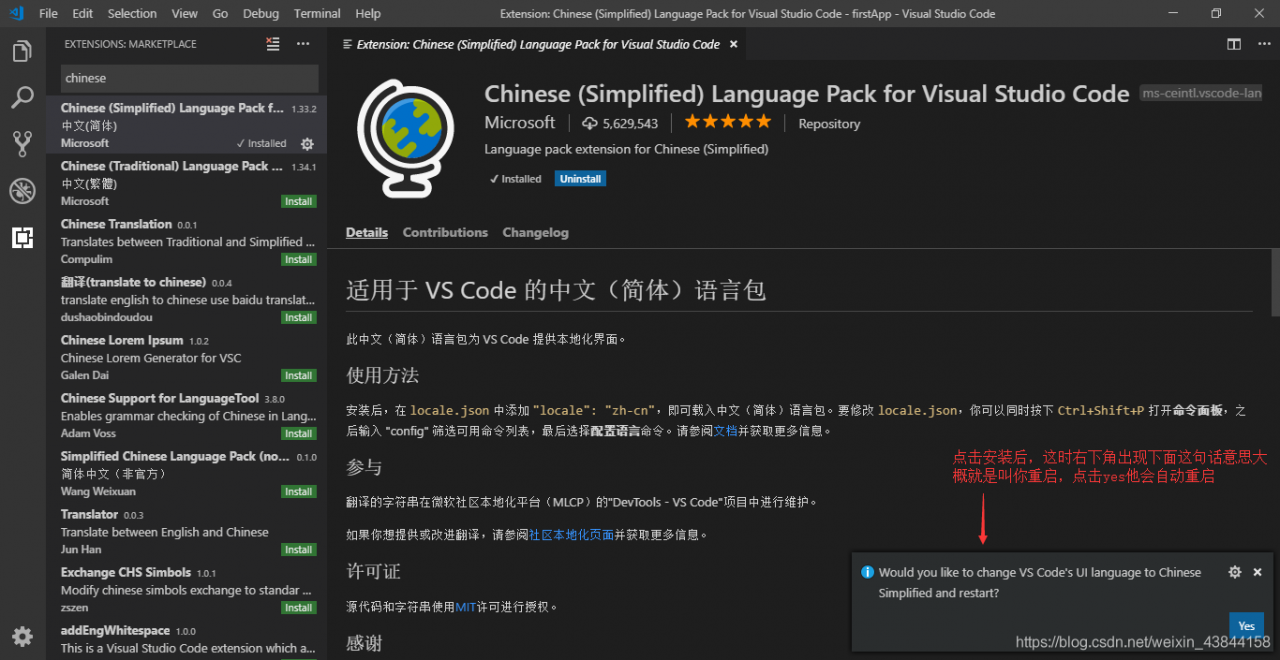Switch to the Details tab
The width and height of the screenshot is (1280, 660).
pyautogui.click(x=367, y=232)
